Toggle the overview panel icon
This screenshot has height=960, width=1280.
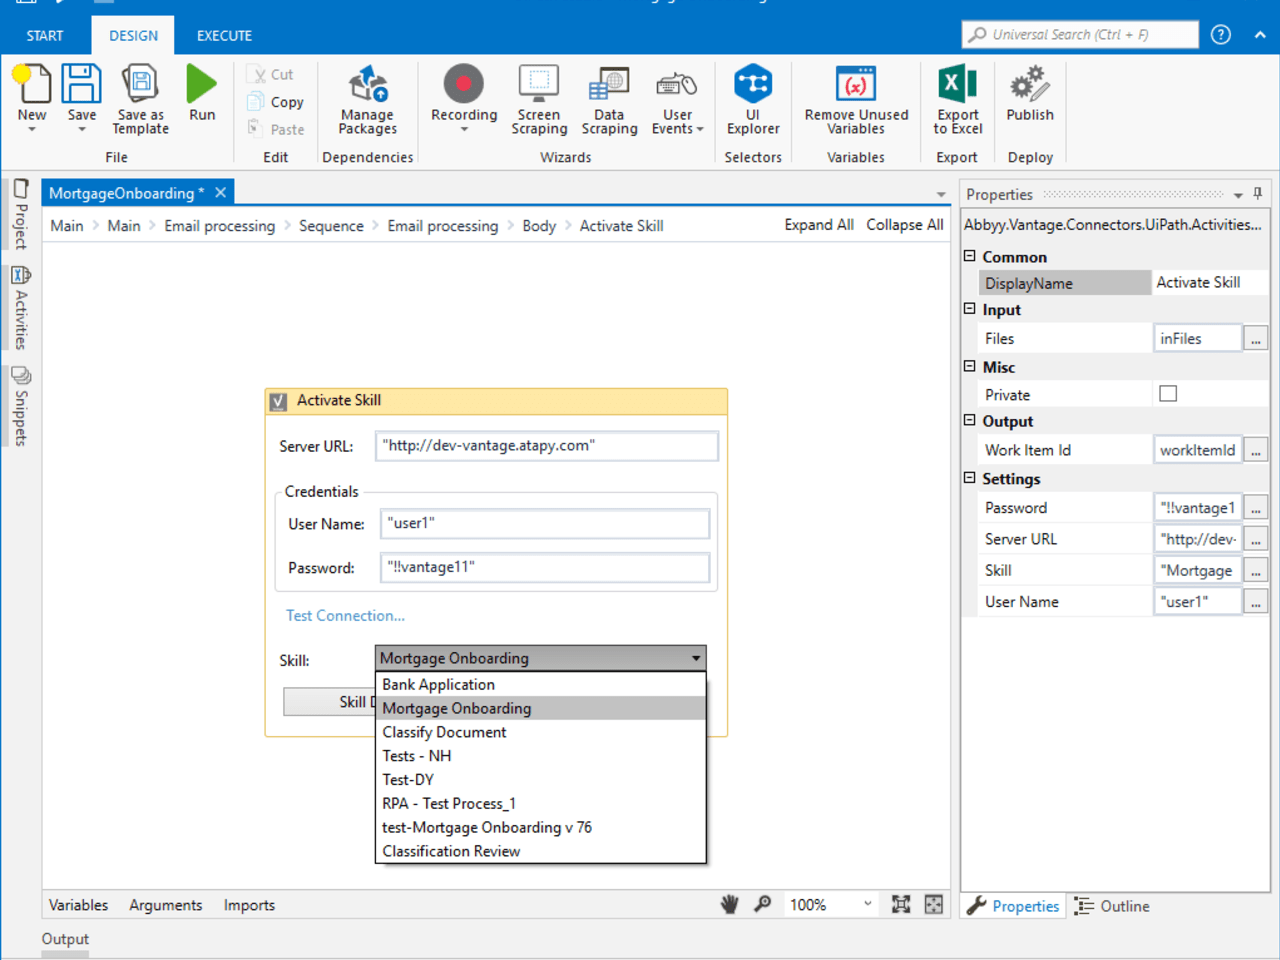coord(934,904)
